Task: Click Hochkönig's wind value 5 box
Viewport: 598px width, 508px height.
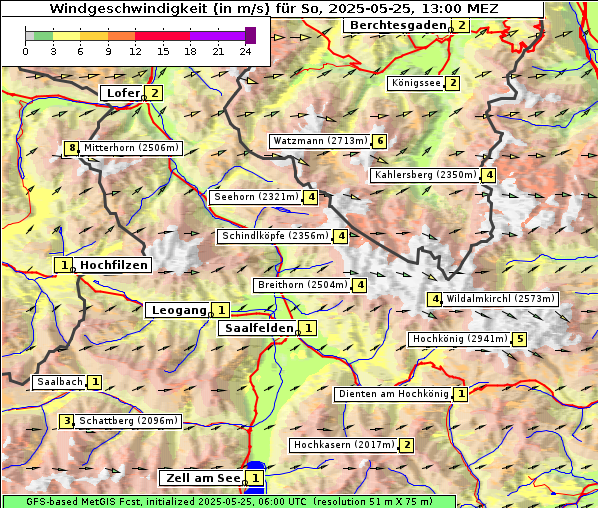Action: [x=519, y=339]
